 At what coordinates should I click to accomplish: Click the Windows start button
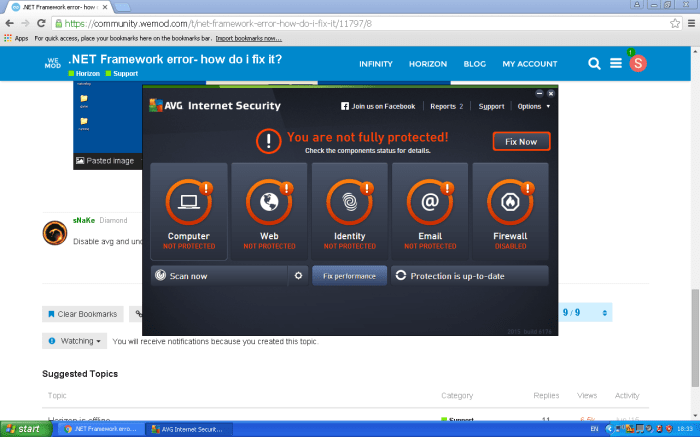(x=25, y=429)
